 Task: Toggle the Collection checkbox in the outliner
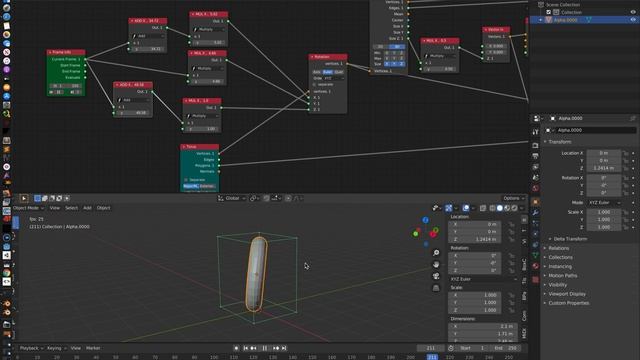pos(548,12)
